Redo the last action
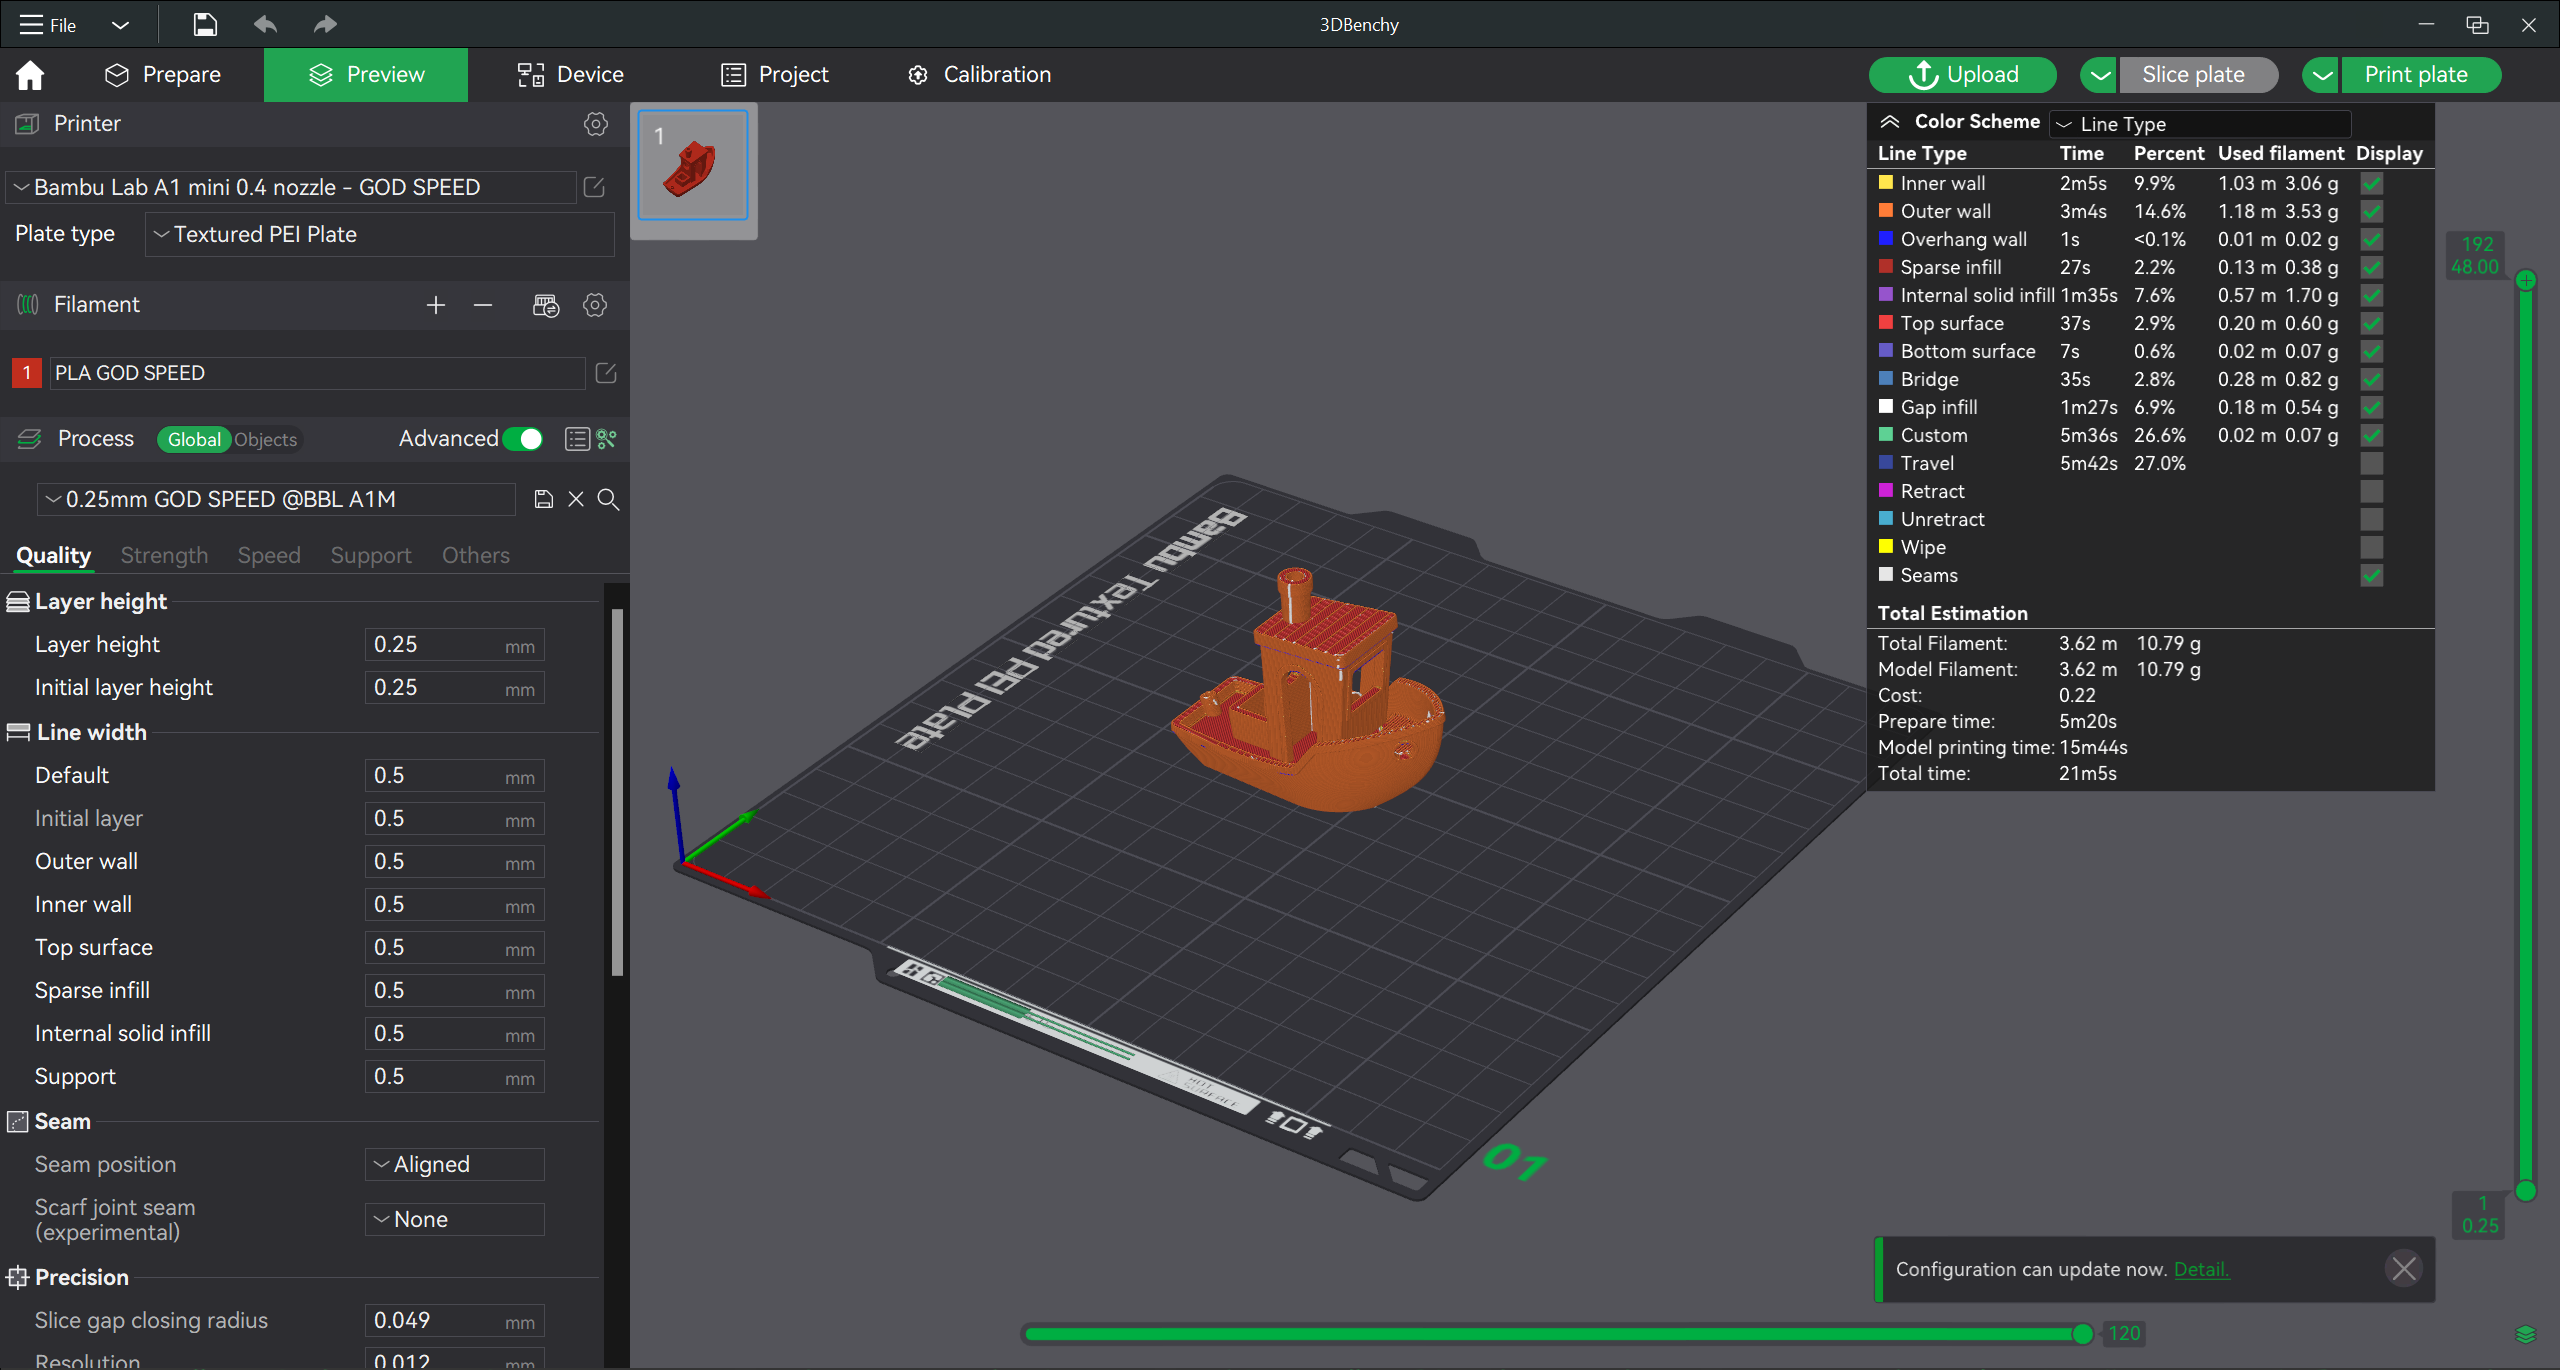The height and width of the screenshot is (1370, 2560). (x=325, y=24)
